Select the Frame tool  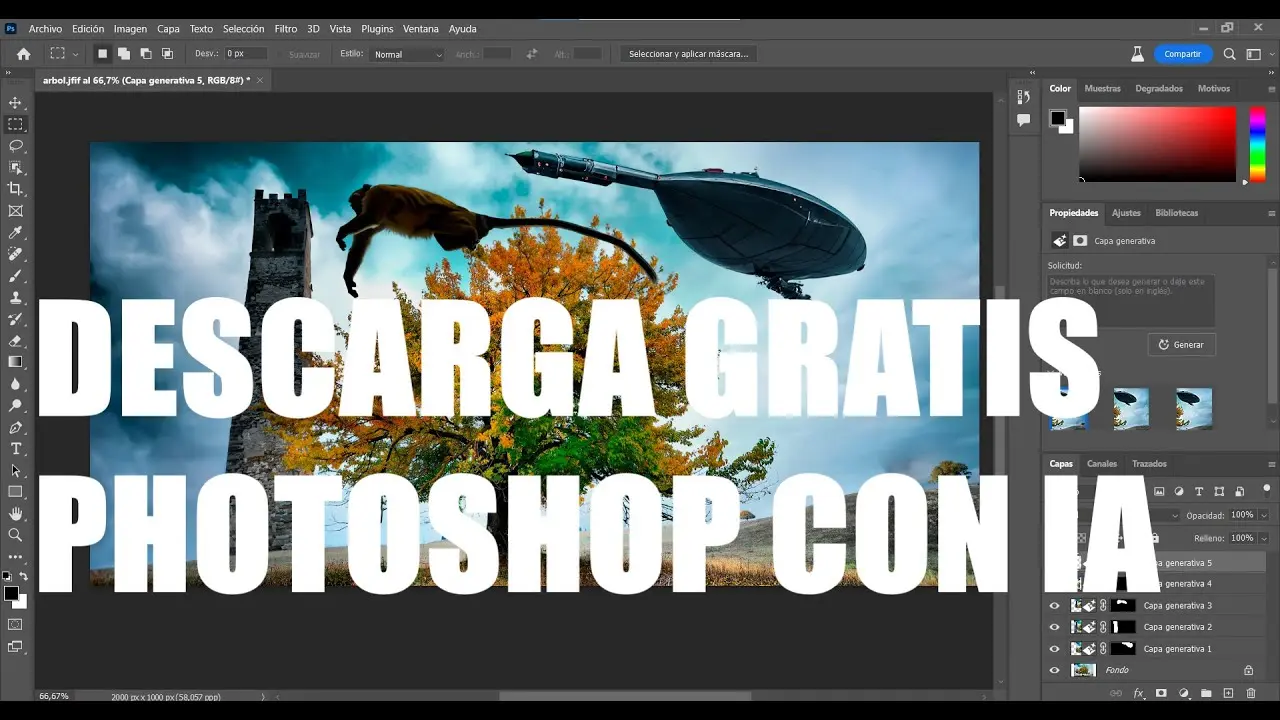click(15, 211)
